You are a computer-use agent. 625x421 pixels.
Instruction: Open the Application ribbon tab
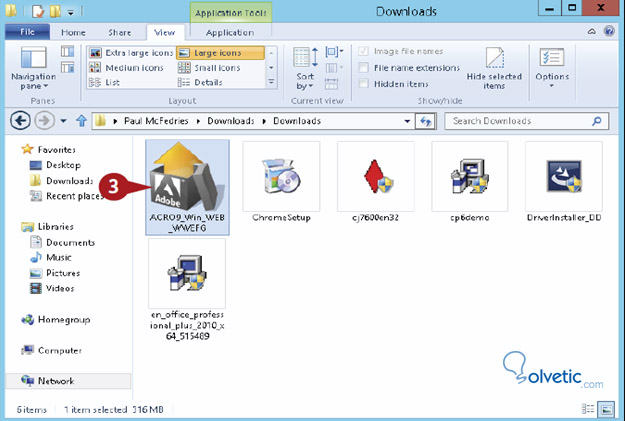point(230,32)
